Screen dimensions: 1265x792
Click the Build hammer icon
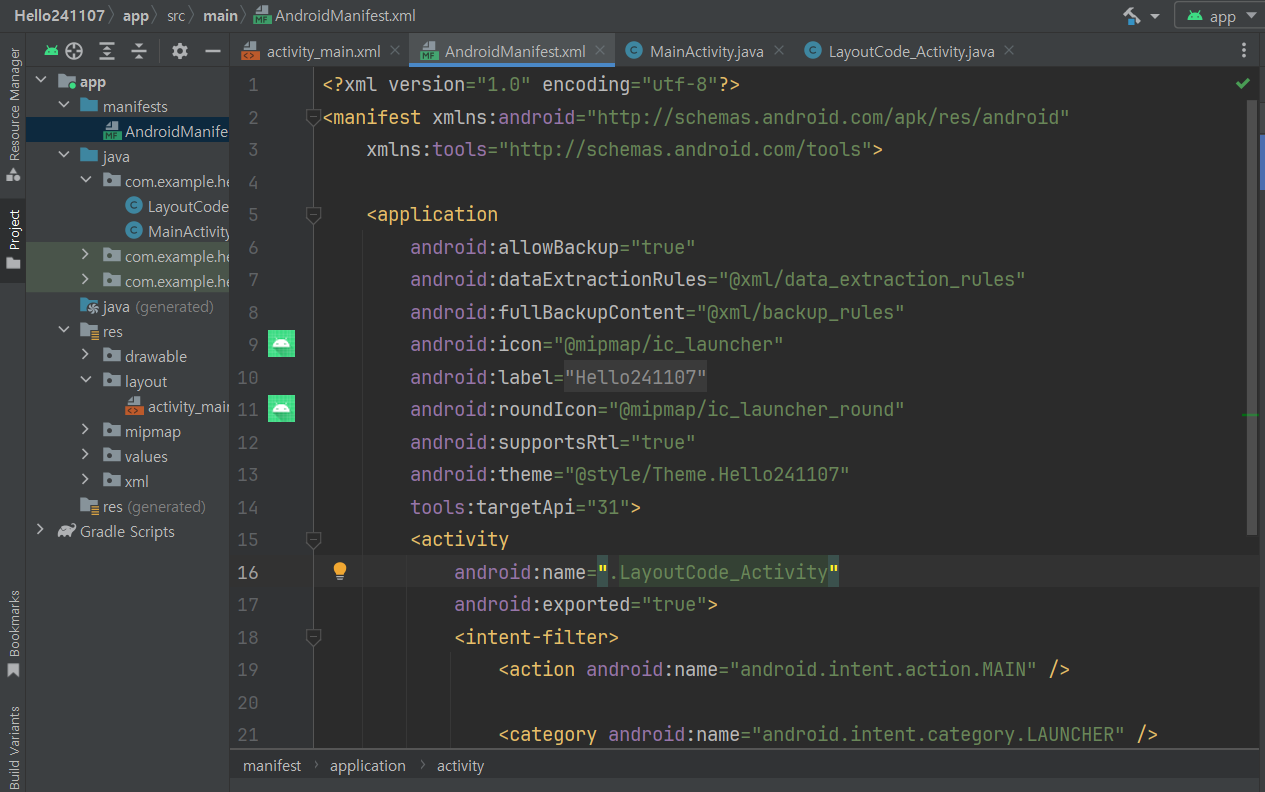point(1132,16)
